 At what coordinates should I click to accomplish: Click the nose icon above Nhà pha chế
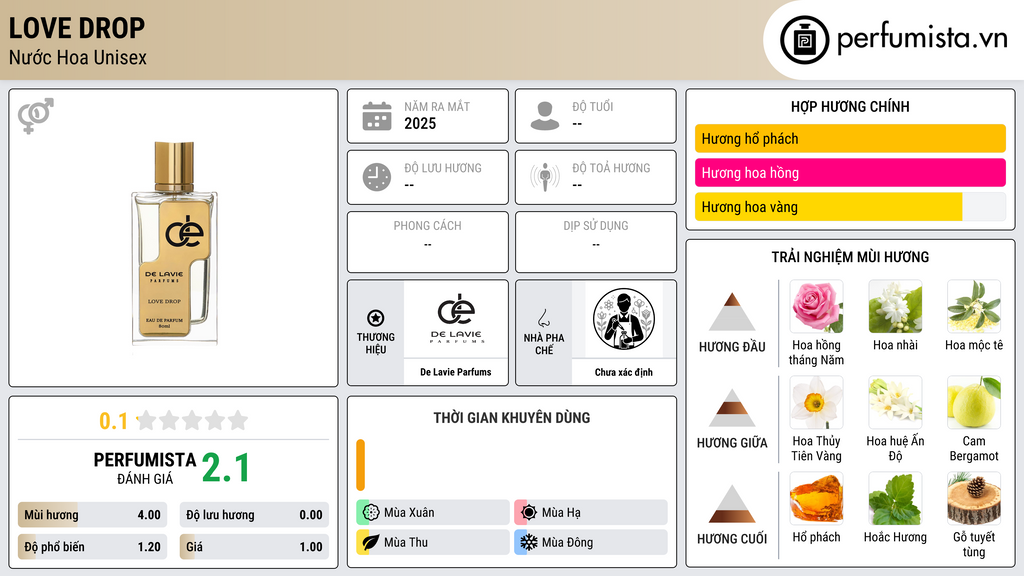click(x=543, y=318)
